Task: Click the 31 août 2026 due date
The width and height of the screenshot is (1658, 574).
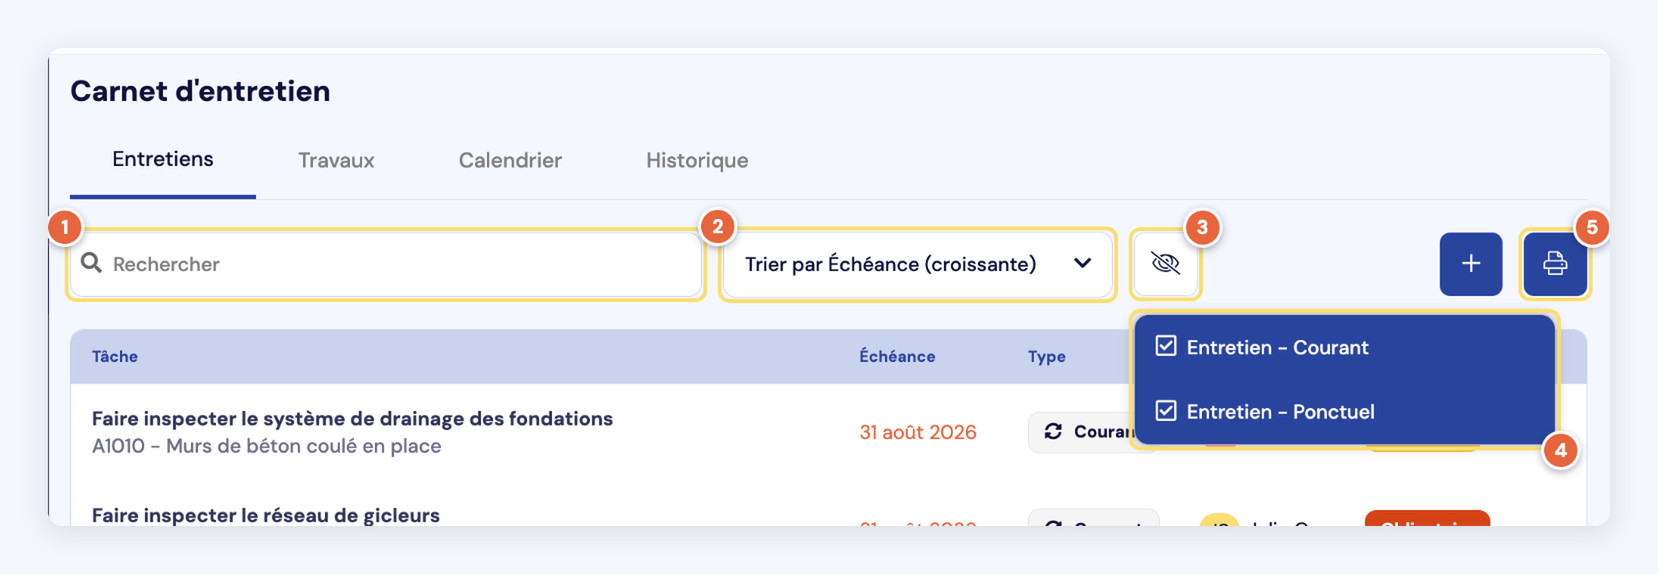Action: 917,432
